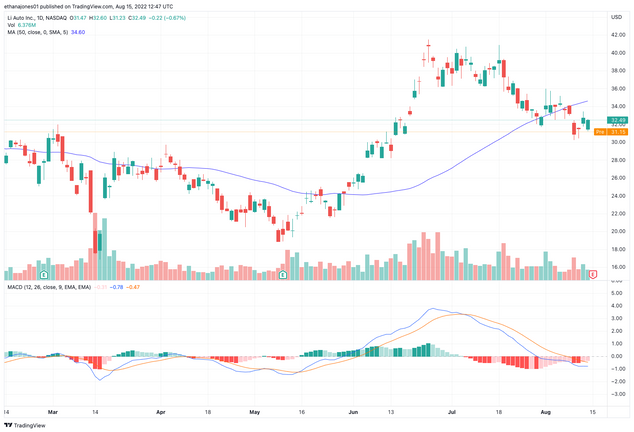Viewport: 634px width, 432px height.
Task: Click the 34.00 price axis label
Action: click(618, 106)
